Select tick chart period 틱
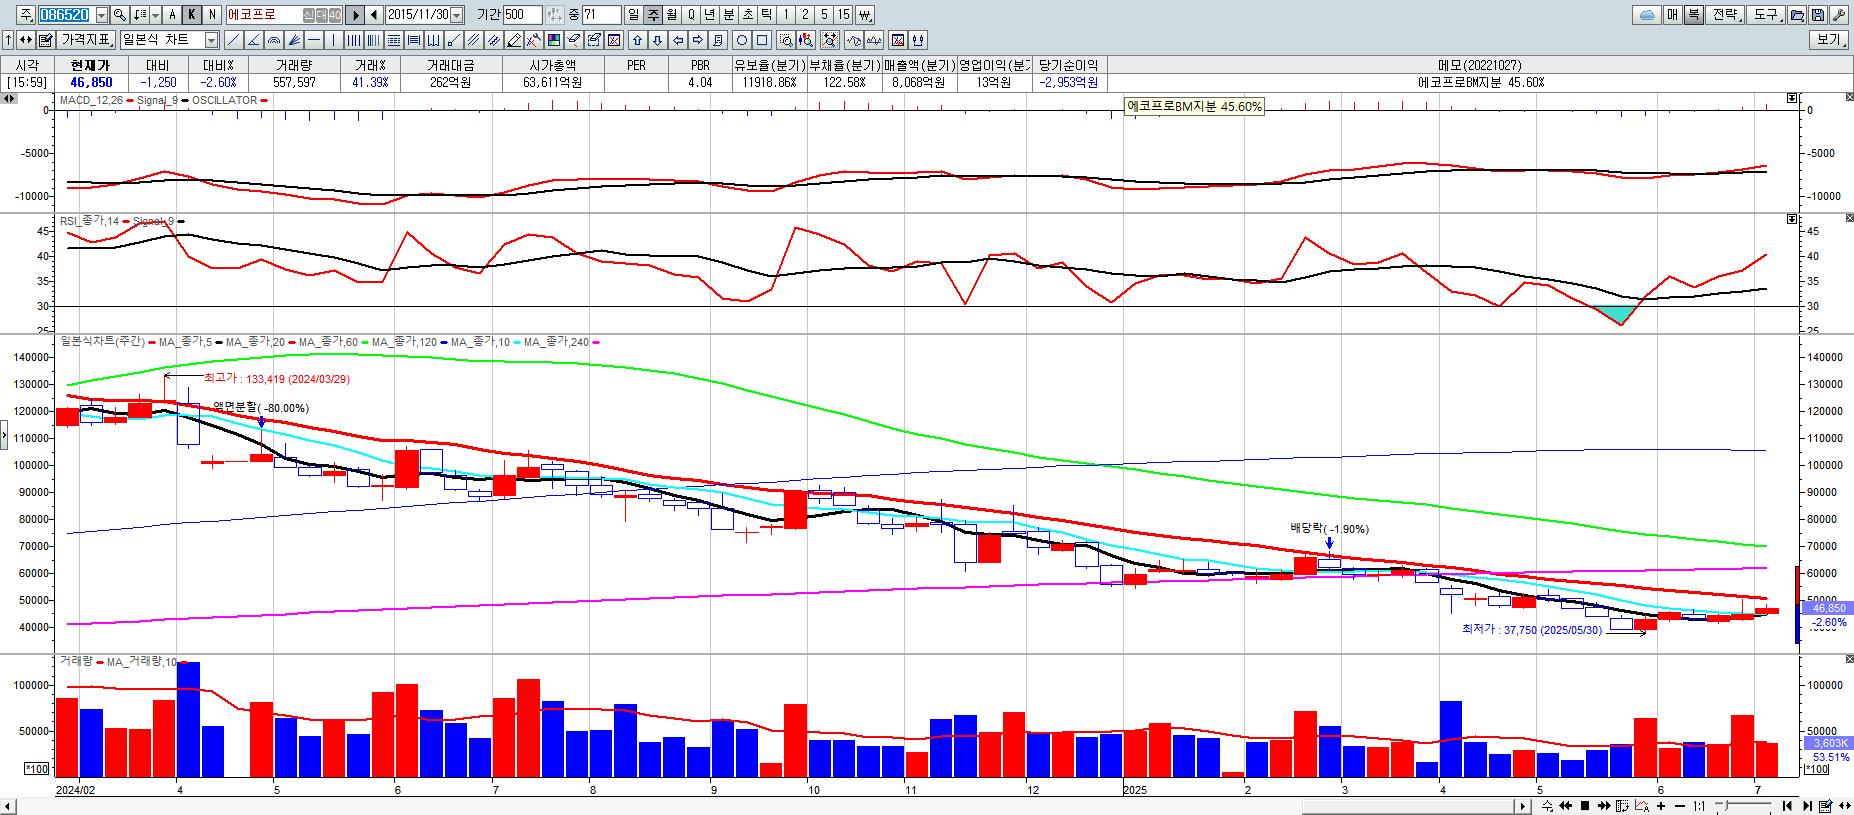This screenshot has width=1854, height=815. click(x=766, y=15)
